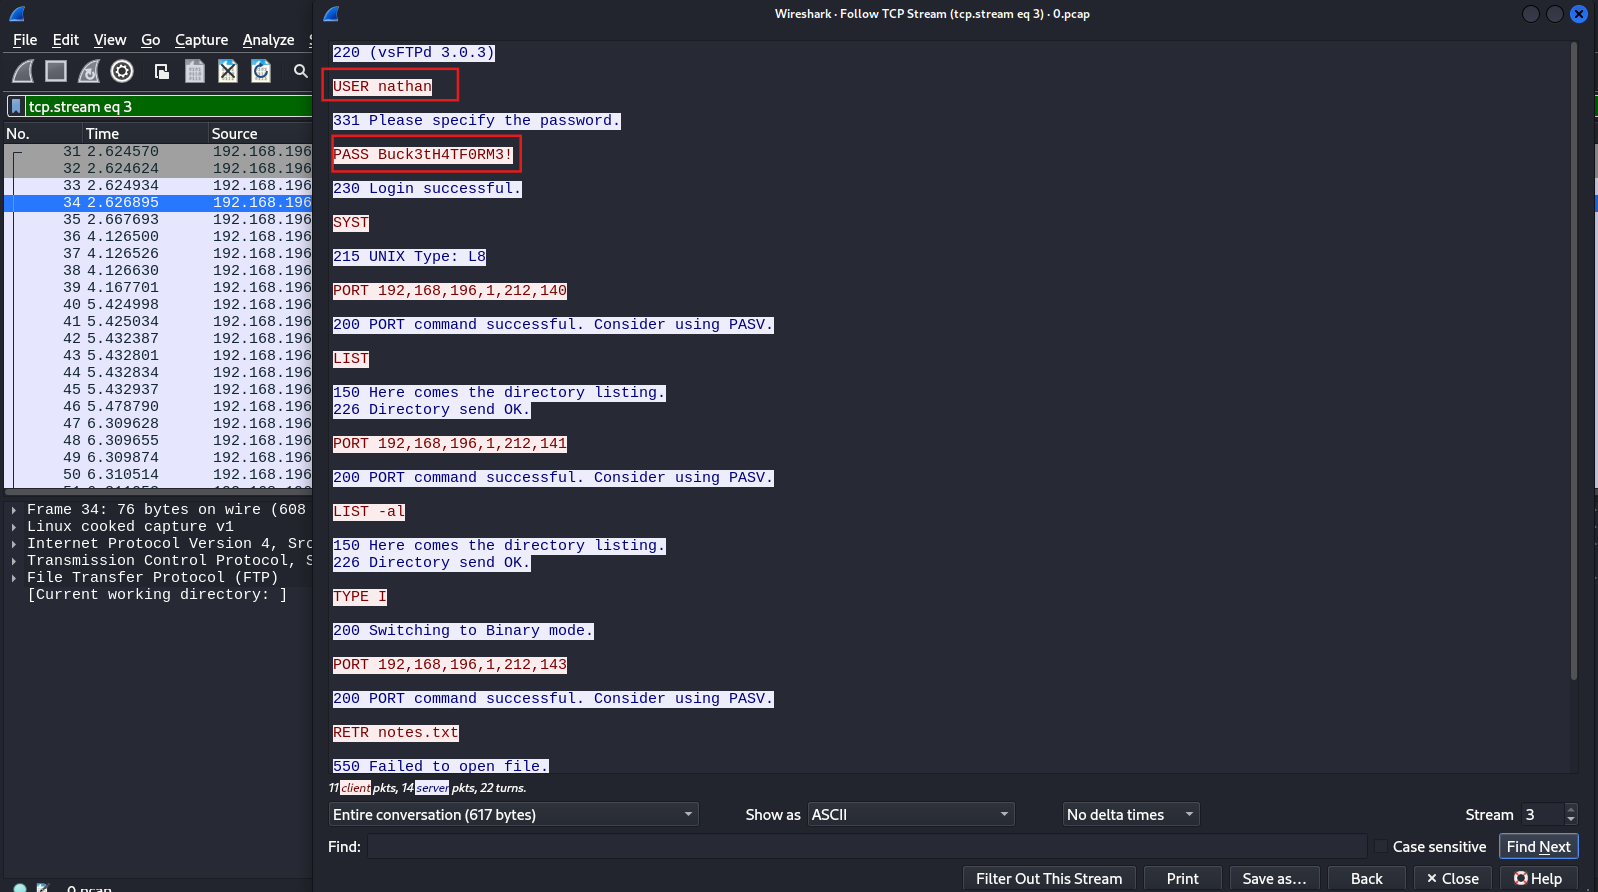Image resolution: width=1598 pixels, height=892 pixels.
Task: Open a capture file icon
Action: pyautogui.click(x=161, y=71)
